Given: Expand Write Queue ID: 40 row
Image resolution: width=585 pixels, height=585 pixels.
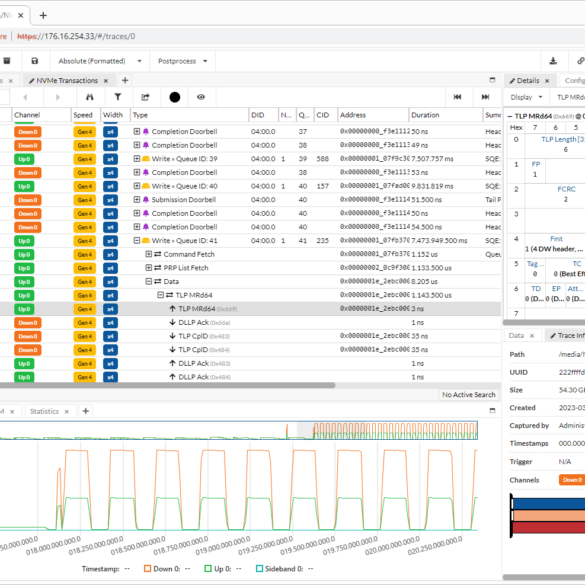Looking at the screenshot, I should point(137,186).
